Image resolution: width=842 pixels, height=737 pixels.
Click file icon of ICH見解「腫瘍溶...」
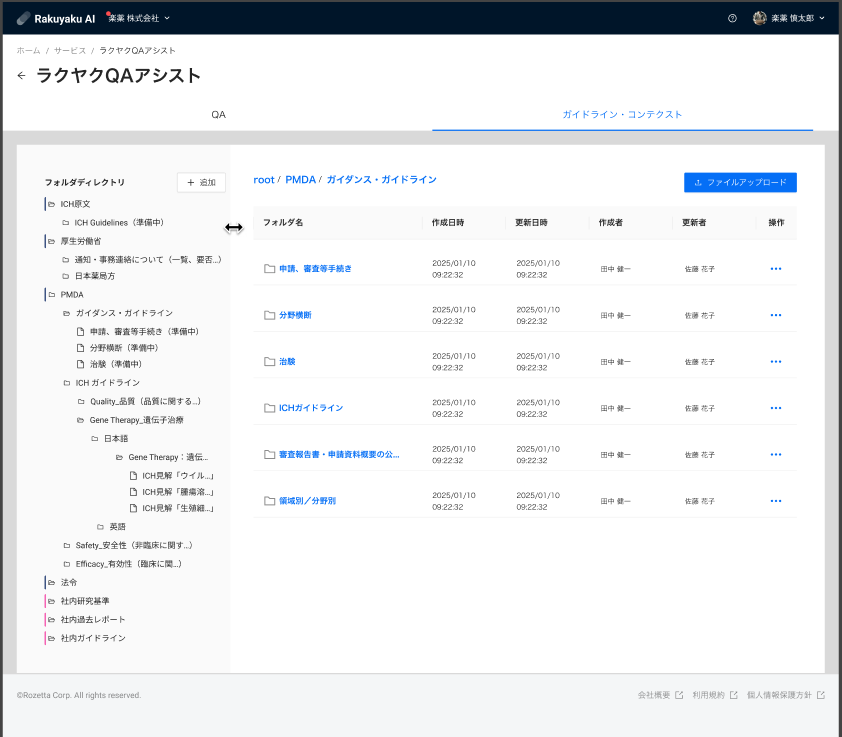click(133, 492)
